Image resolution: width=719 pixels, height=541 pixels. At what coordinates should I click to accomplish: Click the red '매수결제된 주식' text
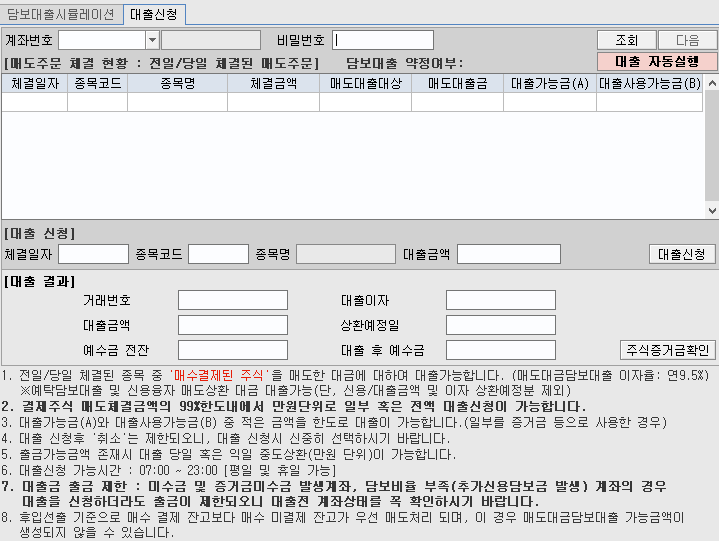pos(219,375)
